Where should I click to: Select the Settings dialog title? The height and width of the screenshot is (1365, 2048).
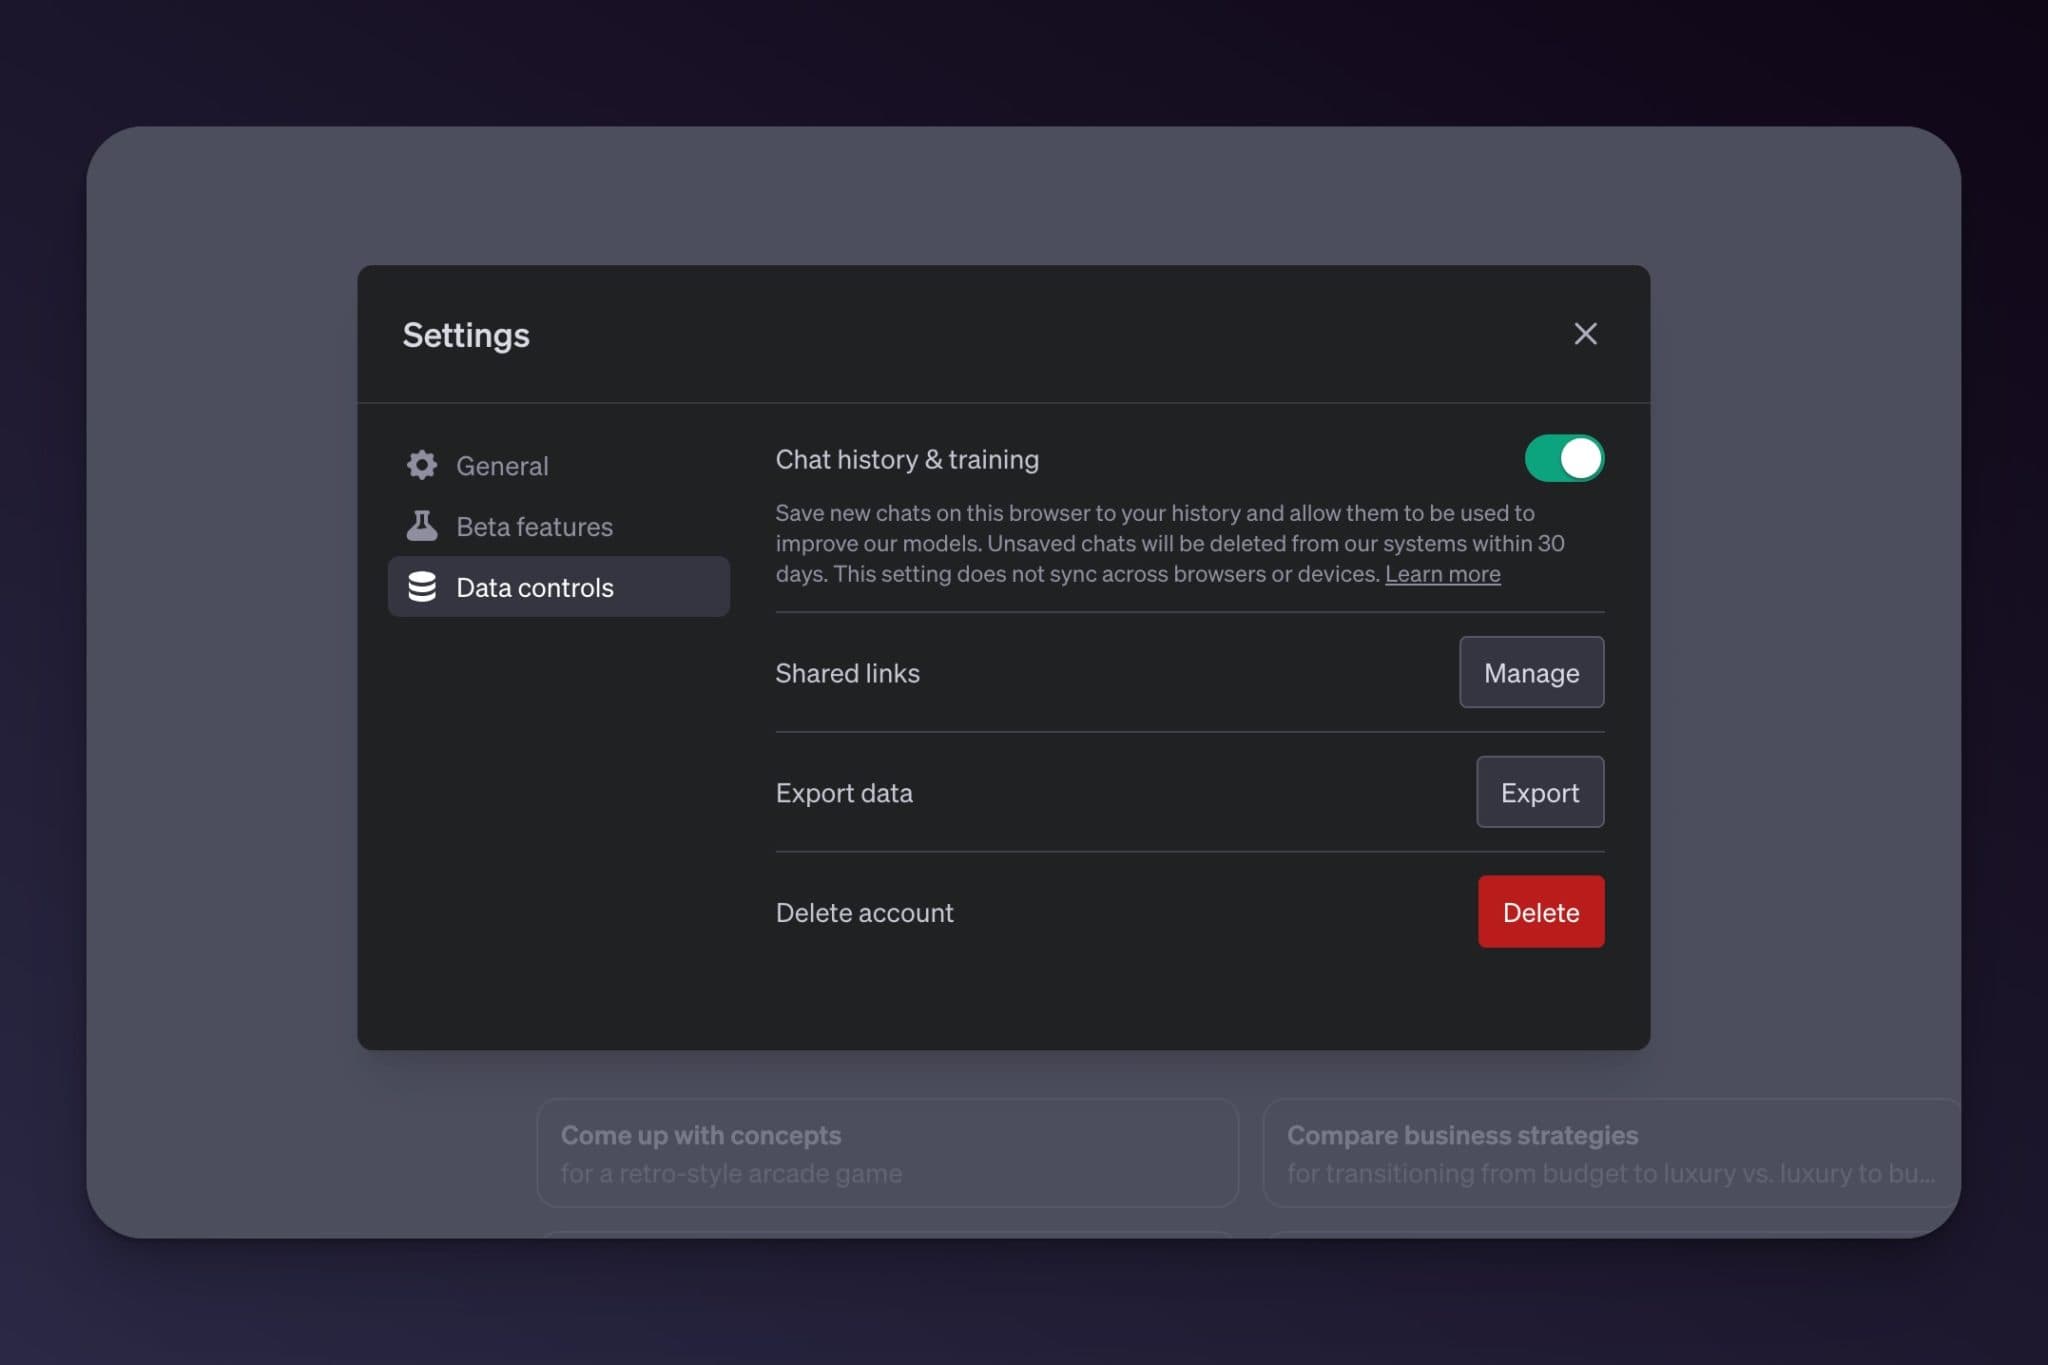point(465,334)
